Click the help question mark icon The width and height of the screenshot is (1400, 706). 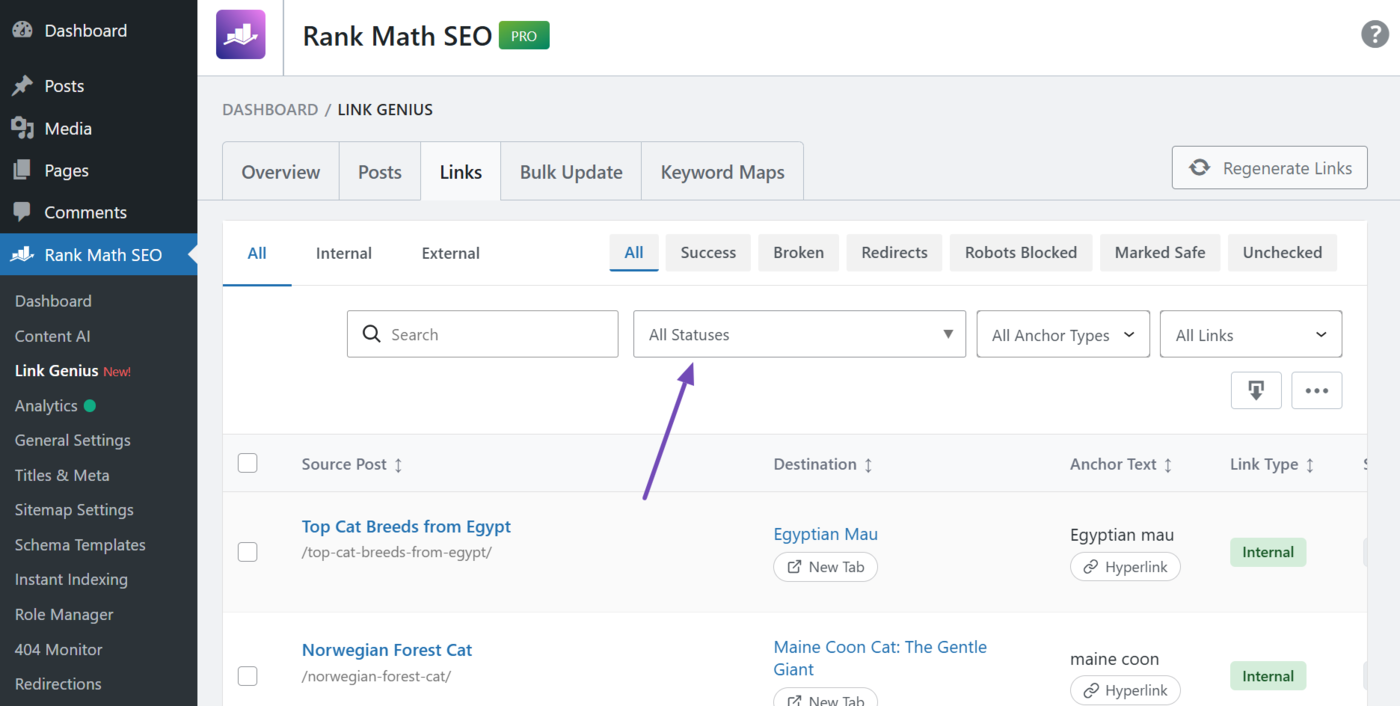tap(1374, 33)
